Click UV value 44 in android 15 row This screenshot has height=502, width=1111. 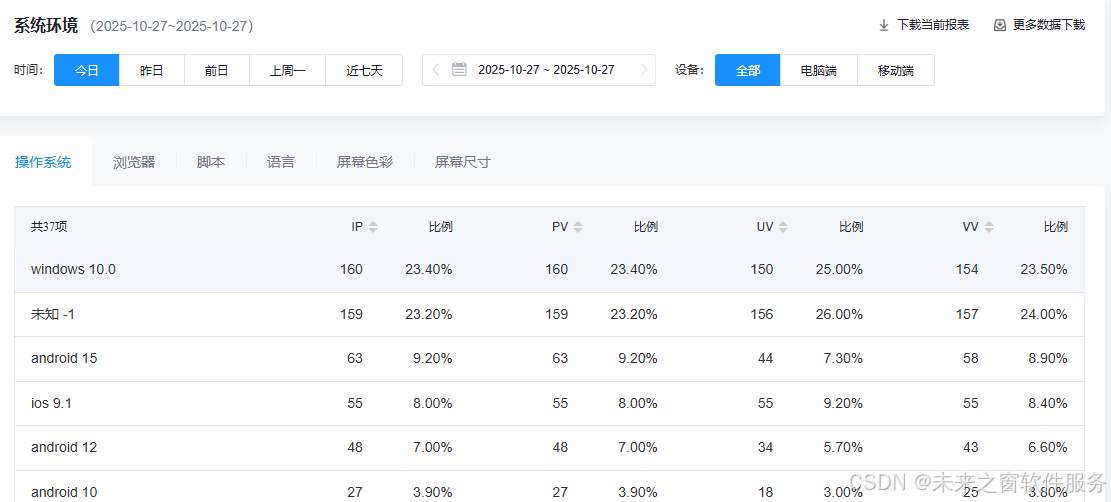pyautogui.click(x=765, y=359)
